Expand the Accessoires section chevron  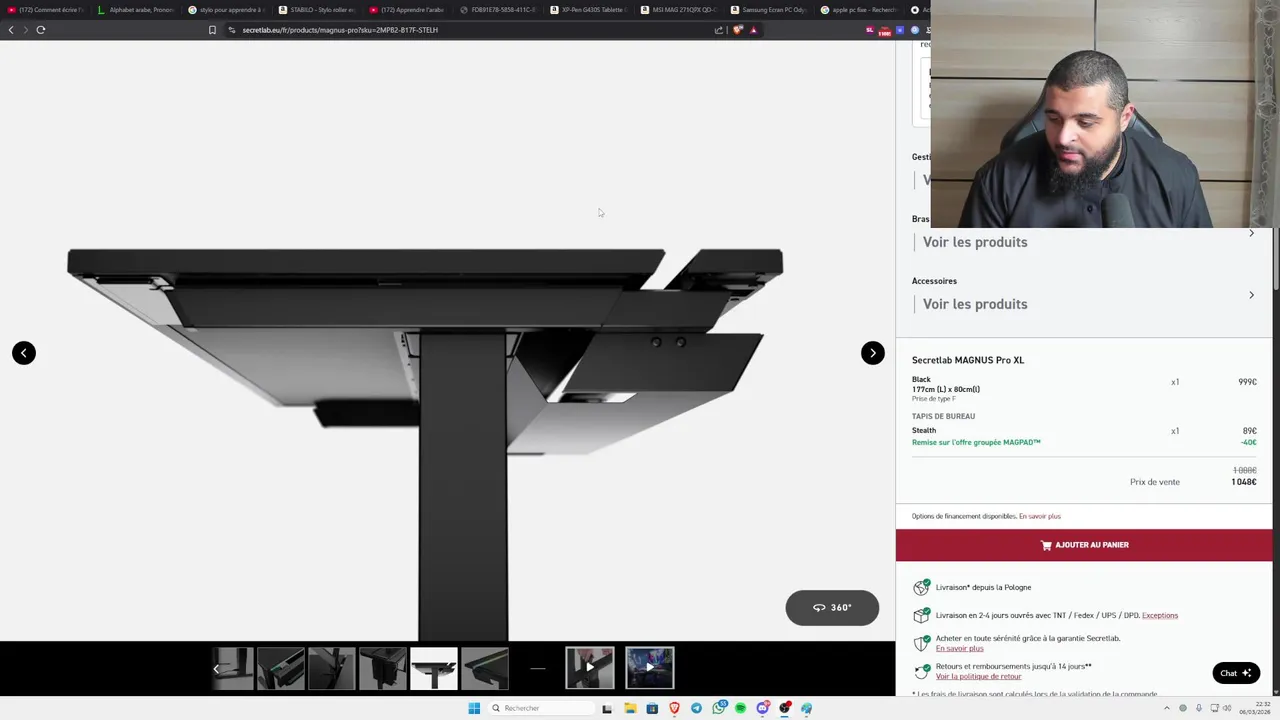click(x=1251, y=295)
